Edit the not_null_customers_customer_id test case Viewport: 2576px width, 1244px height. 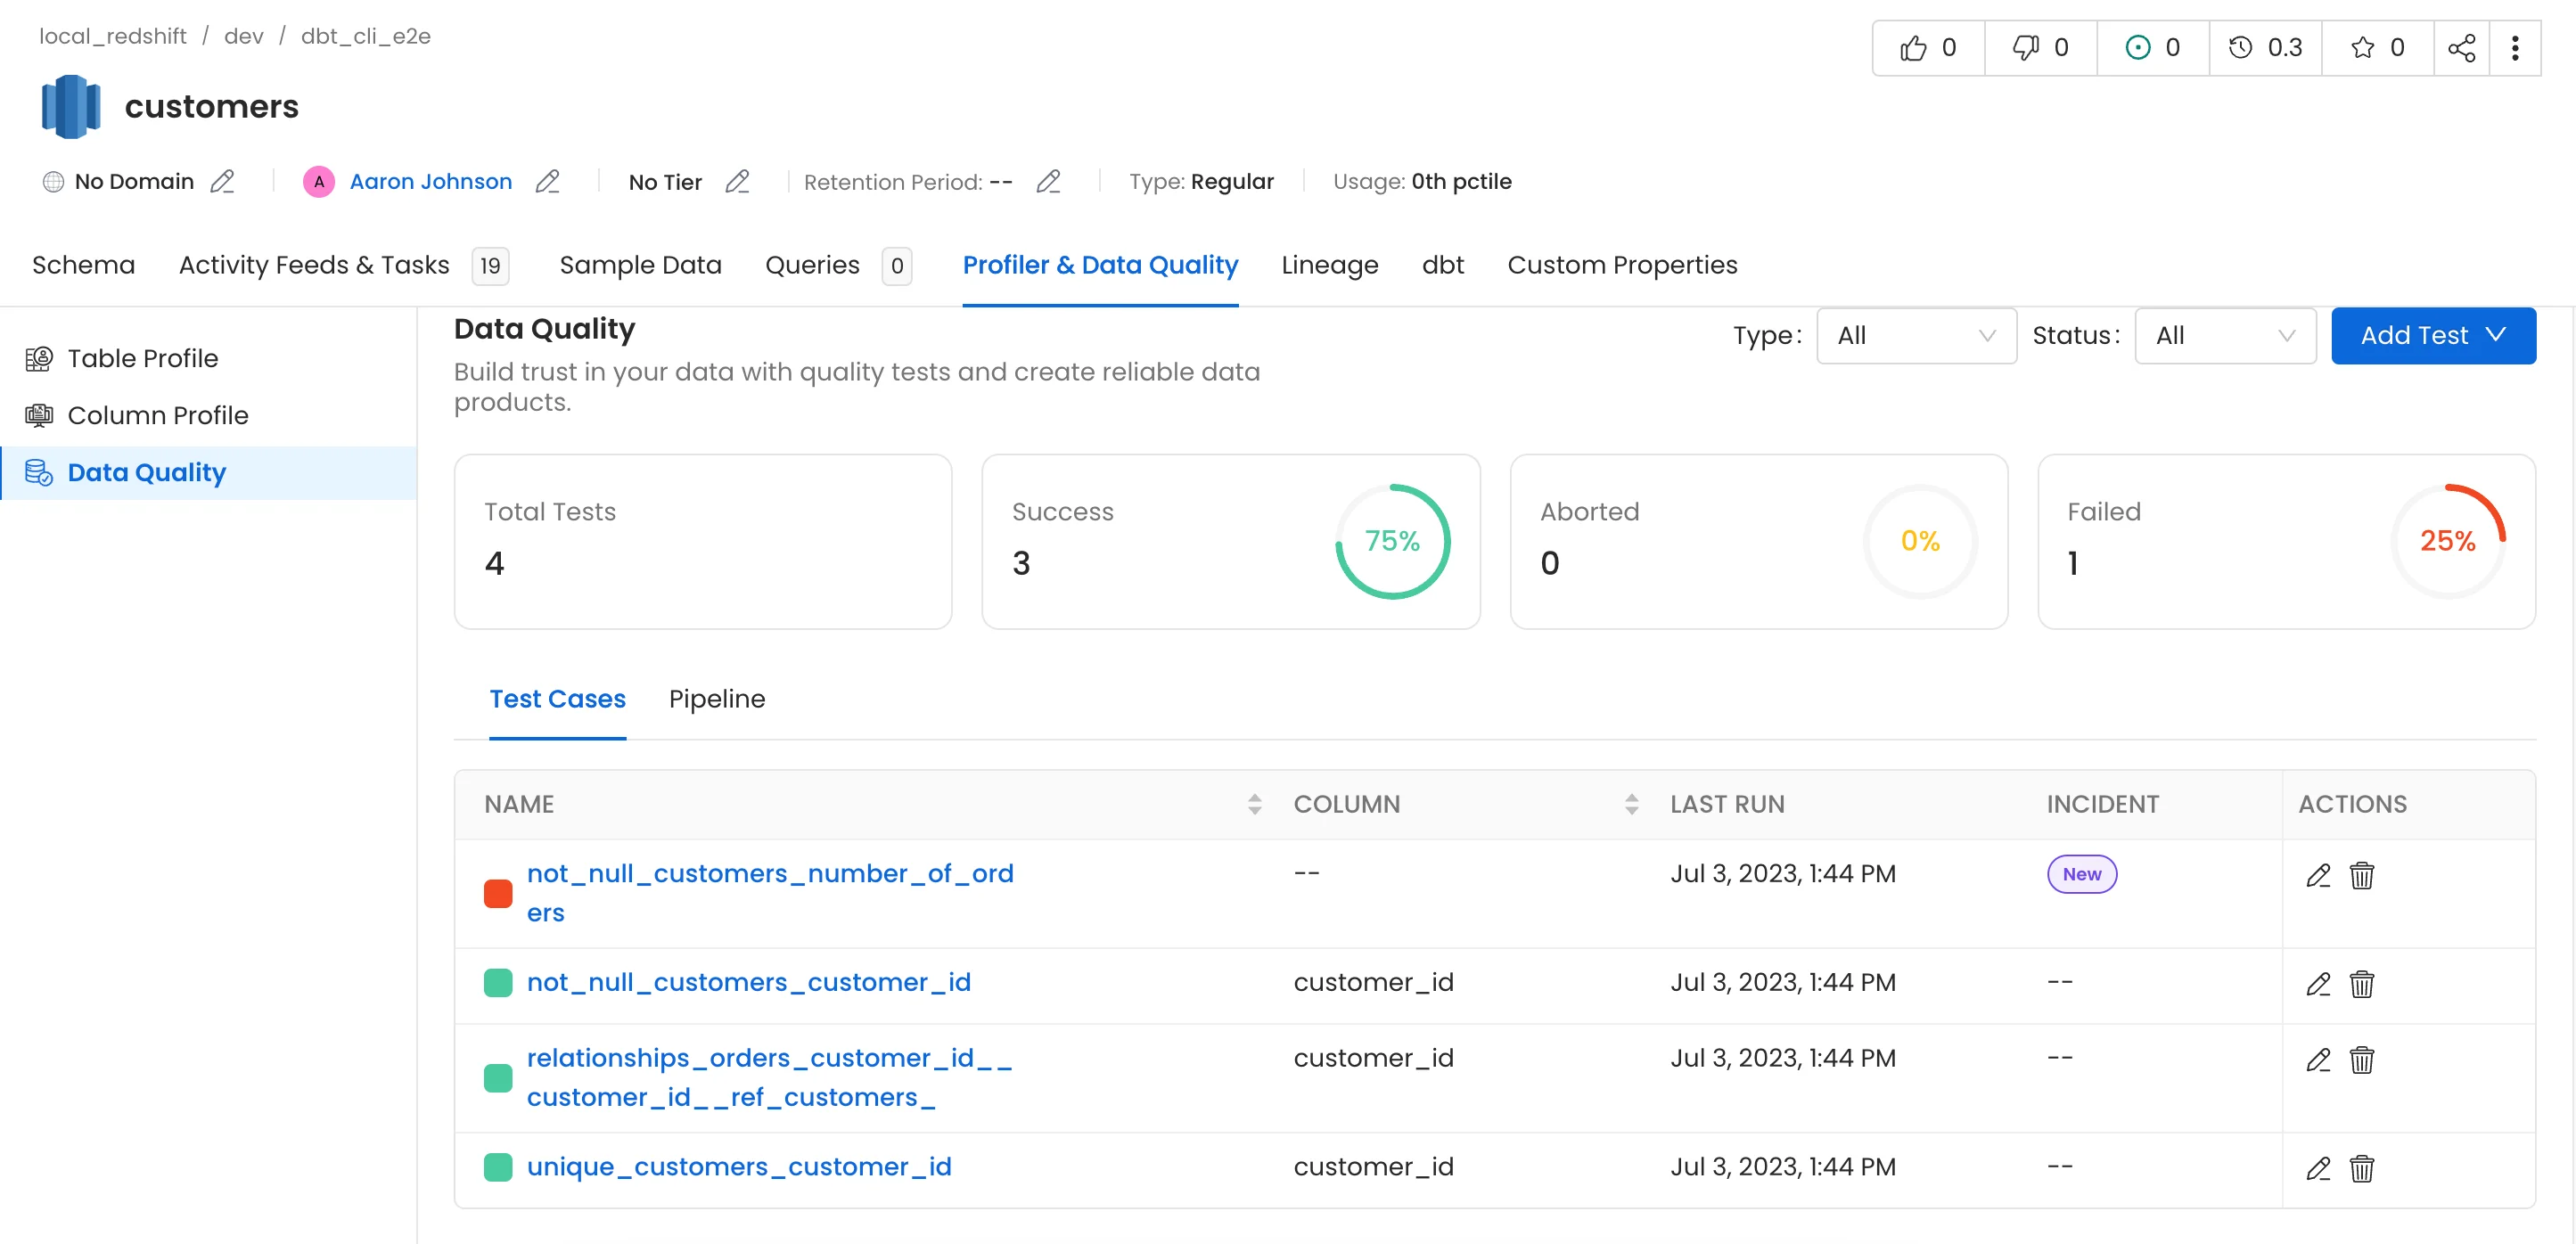click(2318, 983)
